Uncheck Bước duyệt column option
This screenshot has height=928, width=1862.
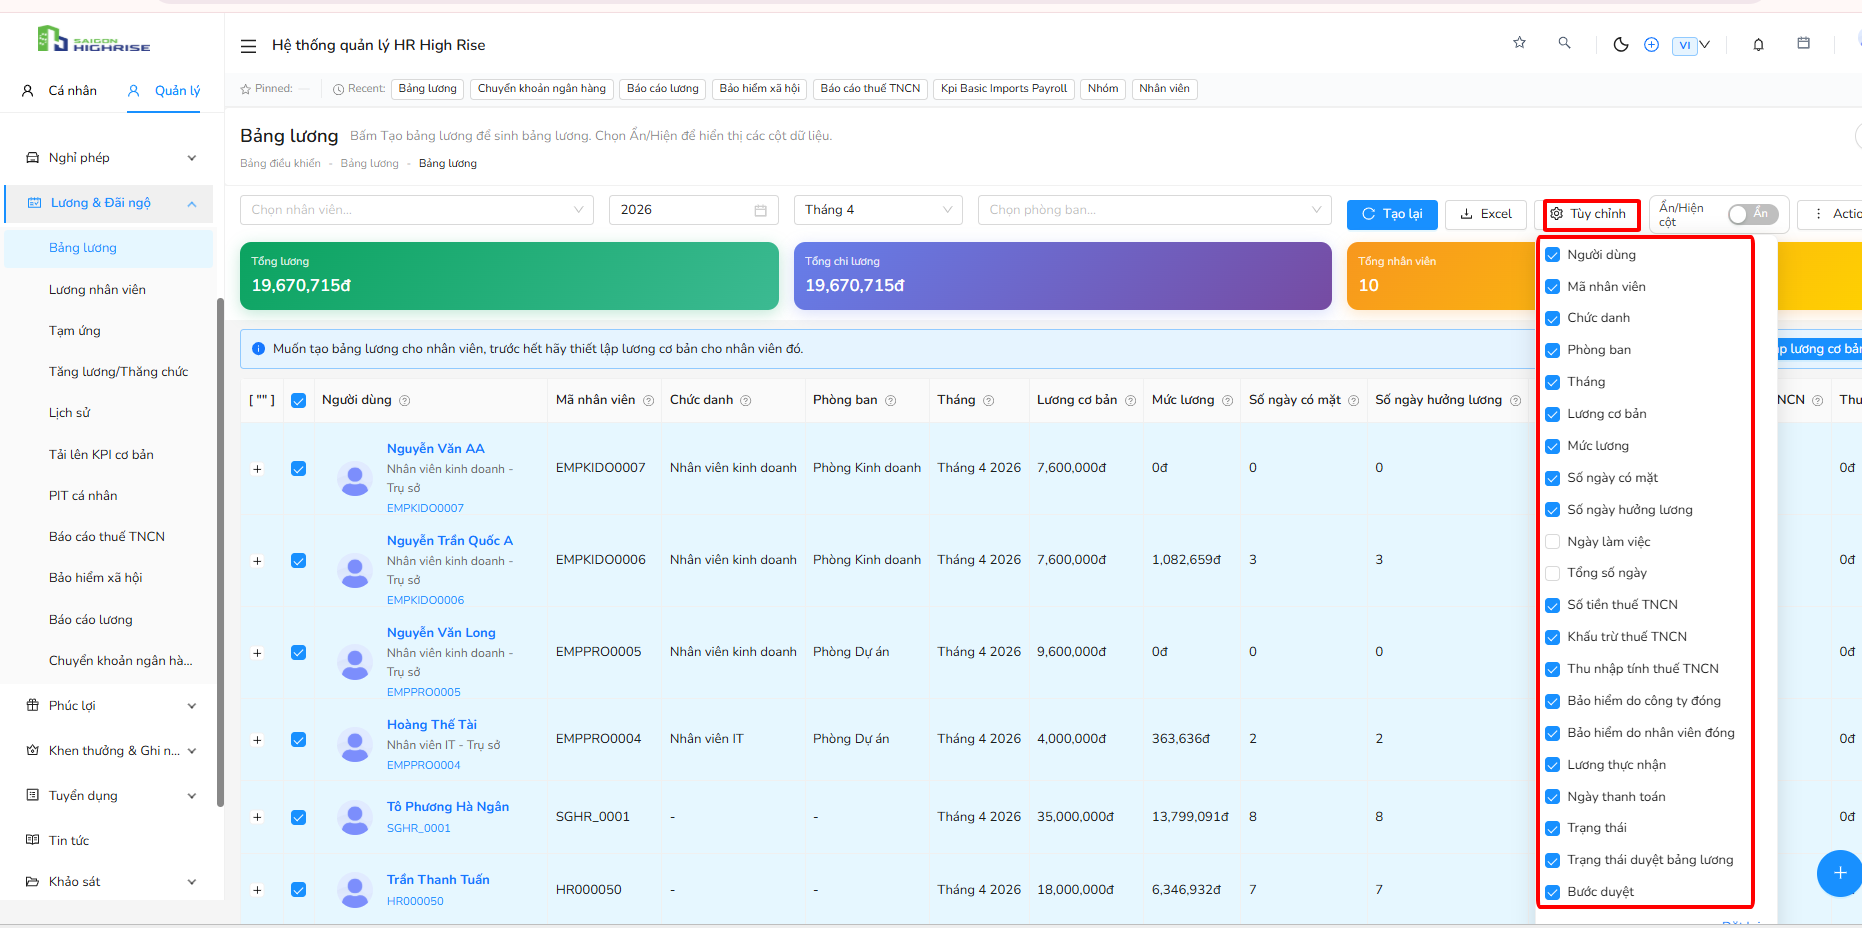pos(1552,892)
